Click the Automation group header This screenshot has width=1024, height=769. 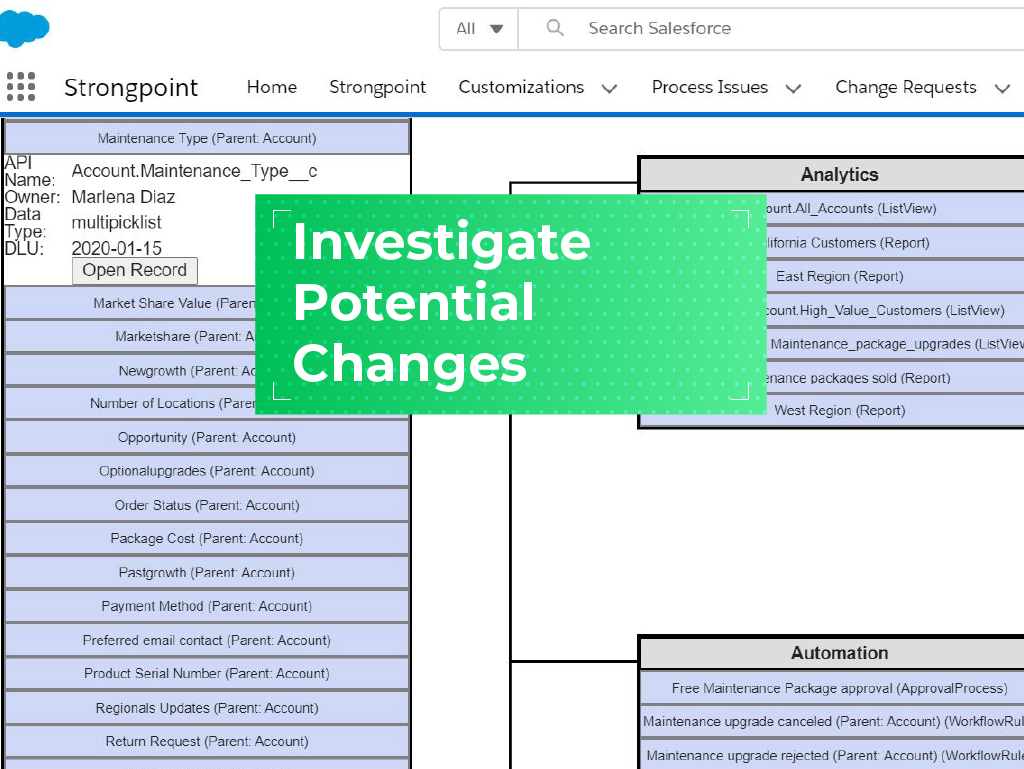[x=839, y=653]
